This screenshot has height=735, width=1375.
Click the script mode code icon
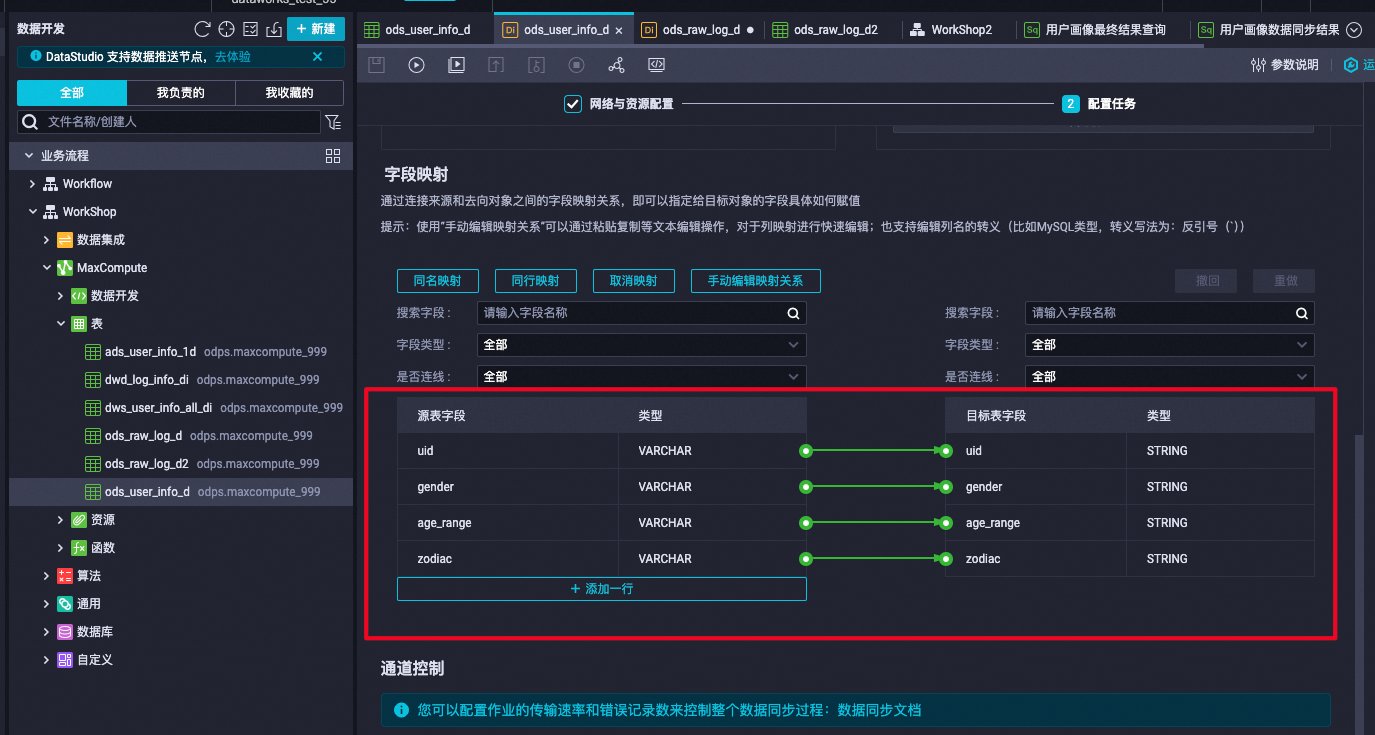tap(656, 65)
